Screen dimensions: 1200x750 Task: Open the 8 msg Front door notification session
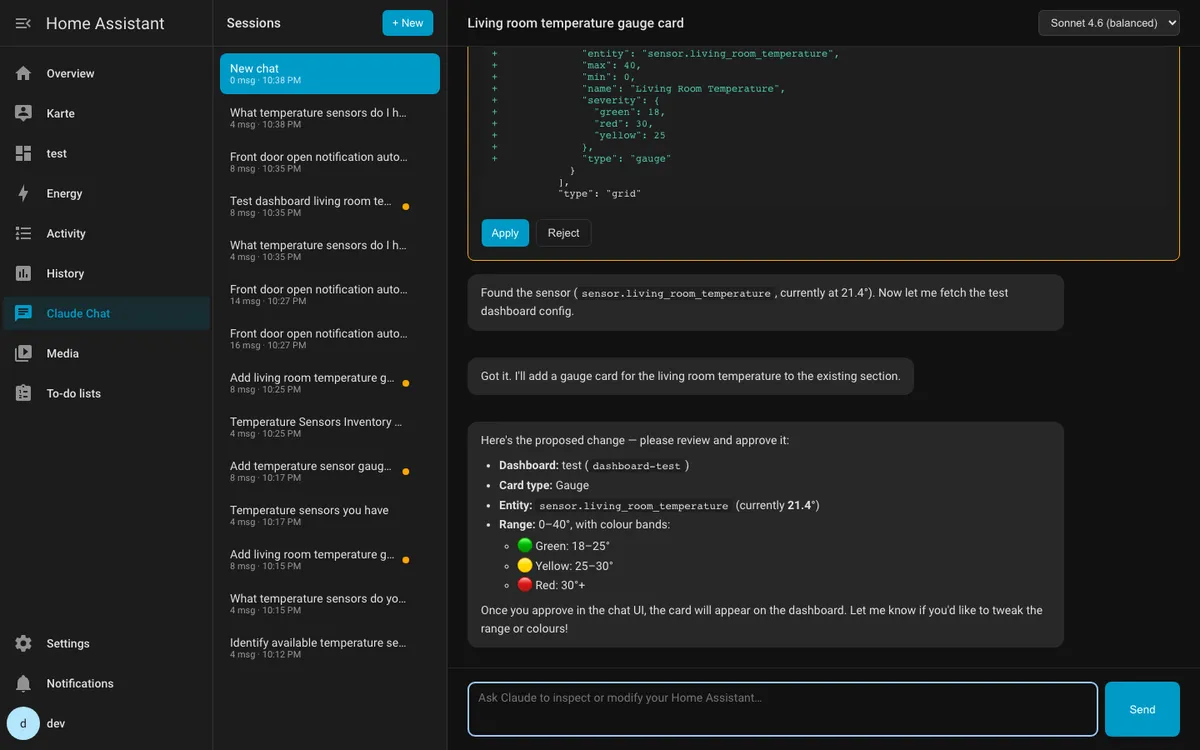point(330,162)
